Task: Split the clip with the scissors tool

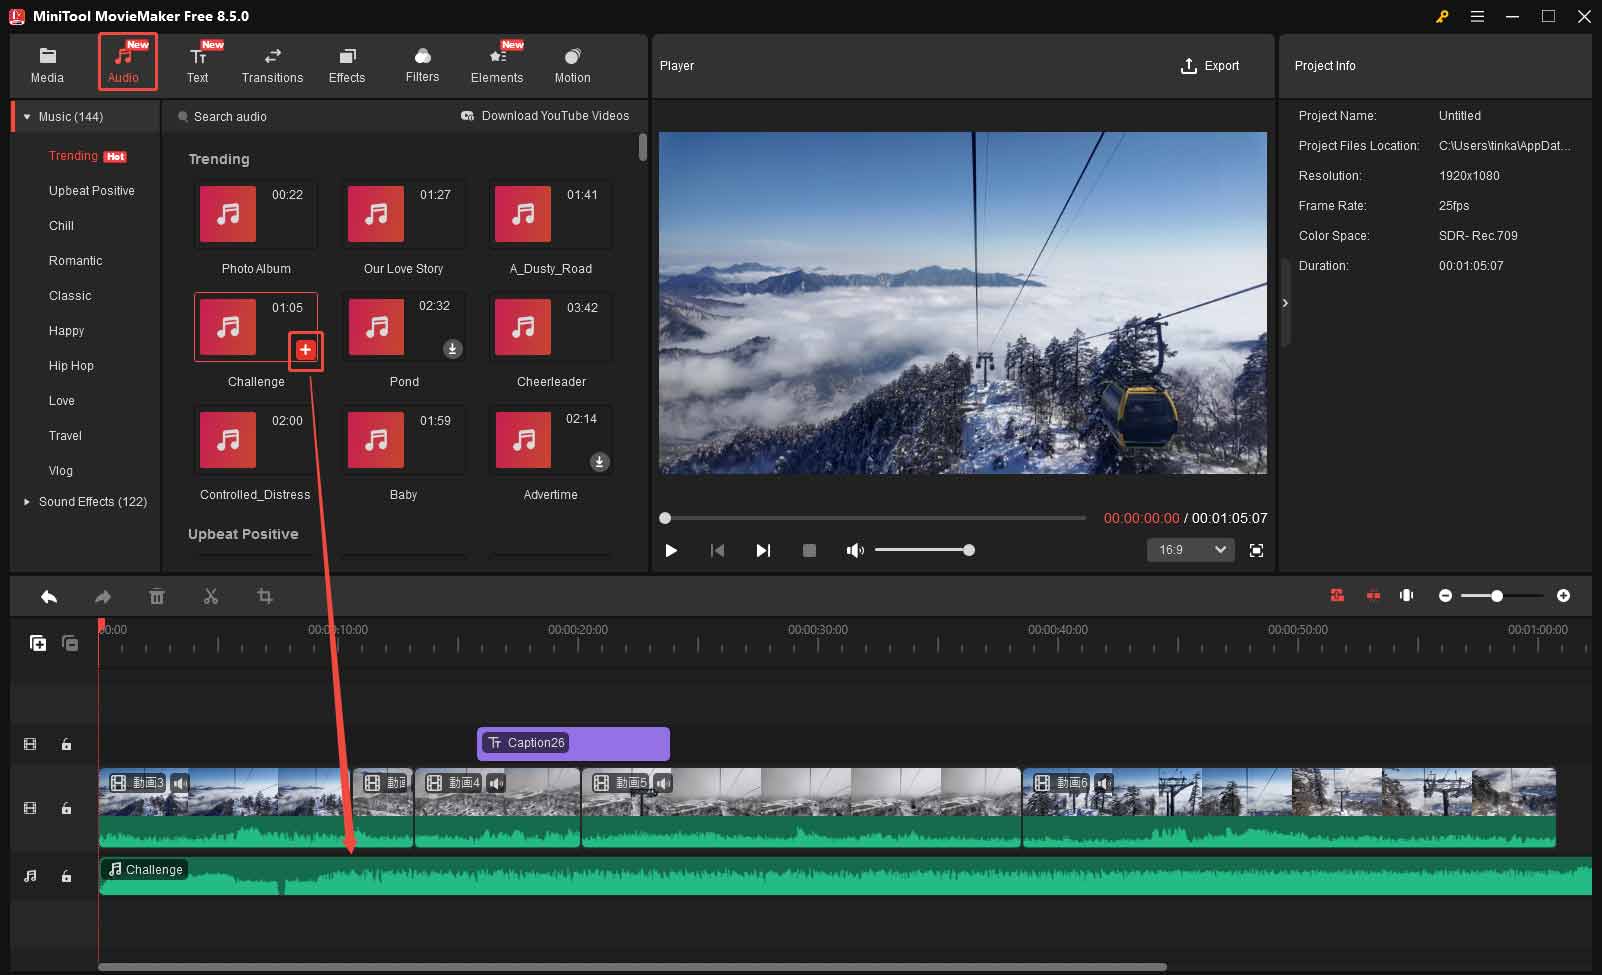Action: 211,596
